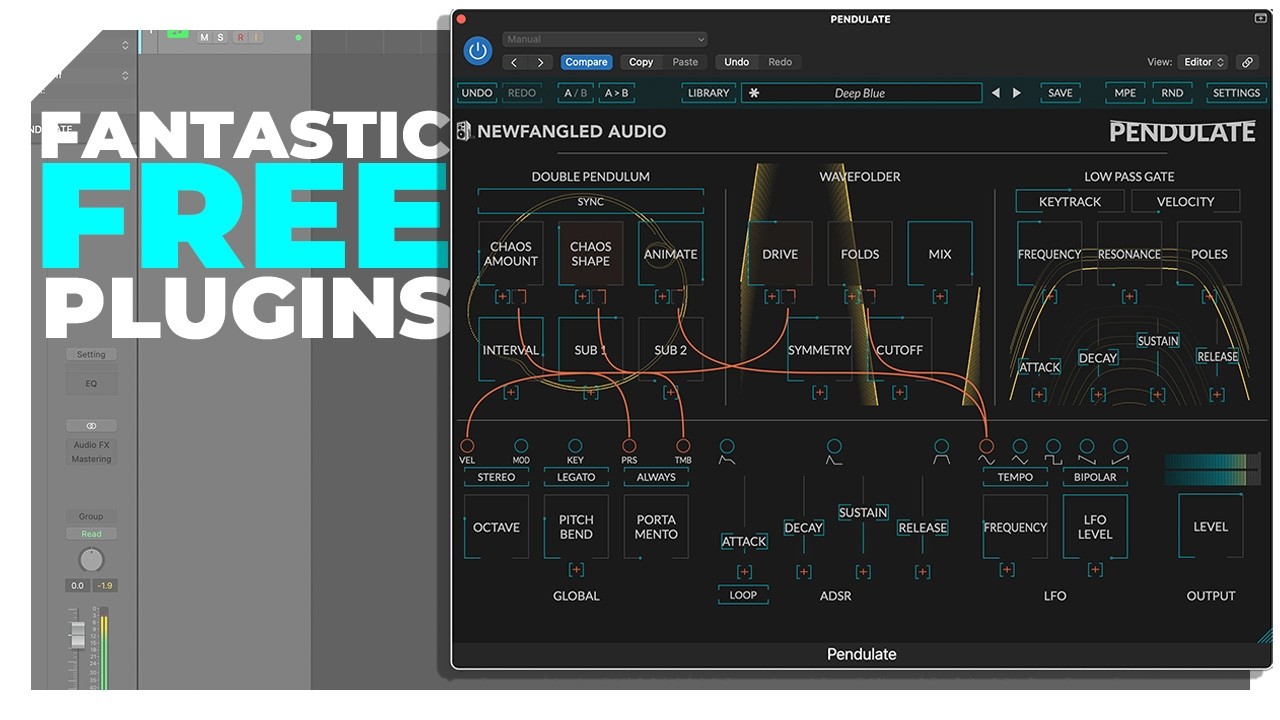Viewport: 1280px width, 720px height.
Task: Click the Output LEVEL knob
Action: (1210, 527)
